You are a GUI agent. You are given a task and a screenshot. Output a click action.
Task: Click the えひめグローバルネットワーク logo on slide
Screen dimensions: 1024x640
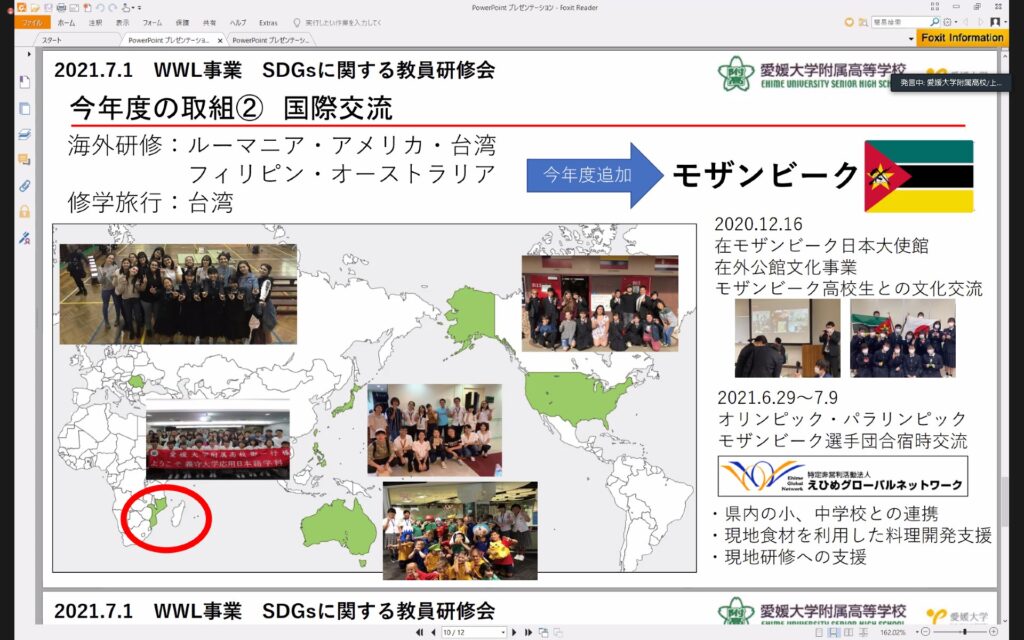coord(842,476)
